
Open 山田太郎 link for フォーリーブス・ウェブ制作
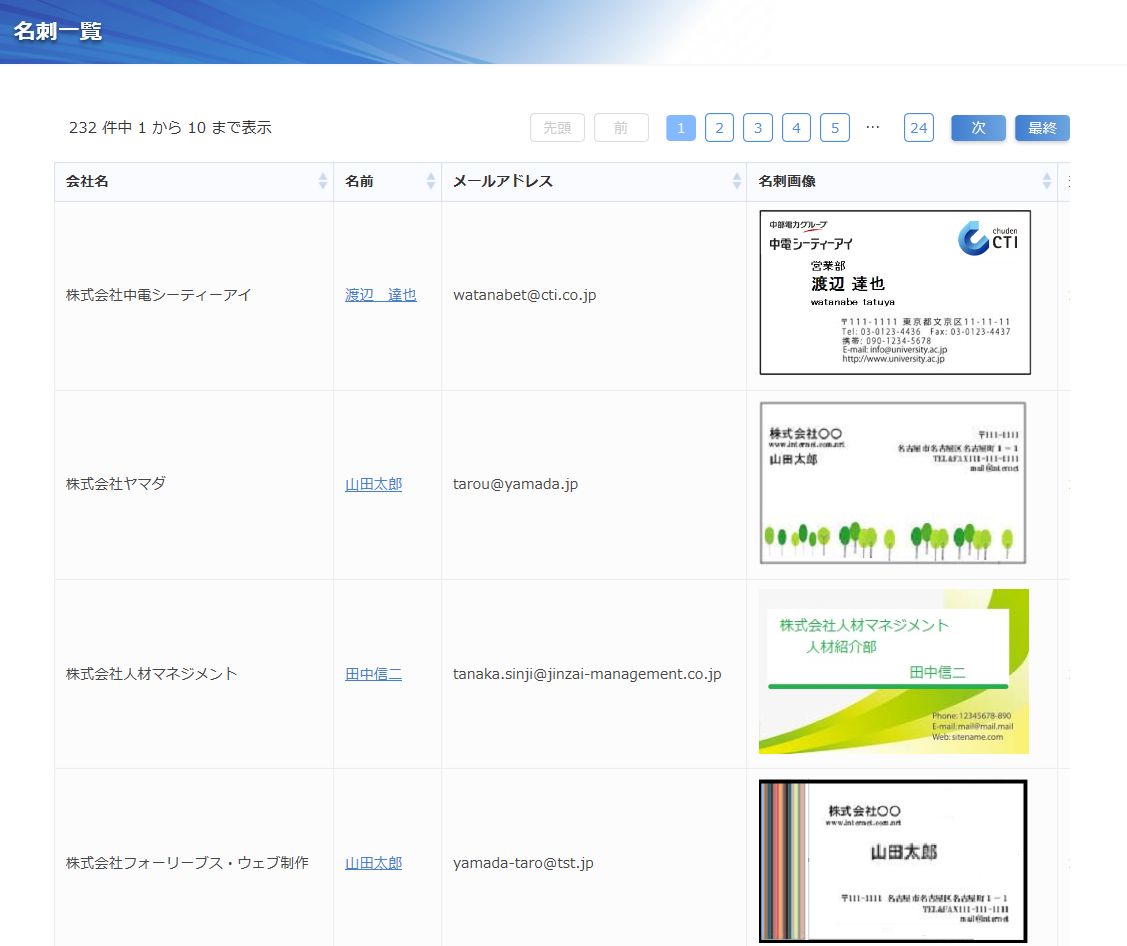373,863
